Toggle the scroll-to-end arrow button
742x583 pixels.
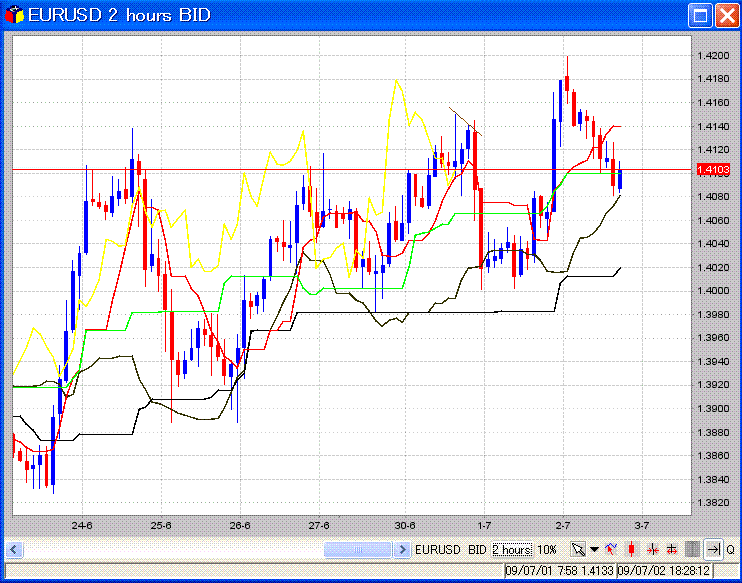click(713, 549)
